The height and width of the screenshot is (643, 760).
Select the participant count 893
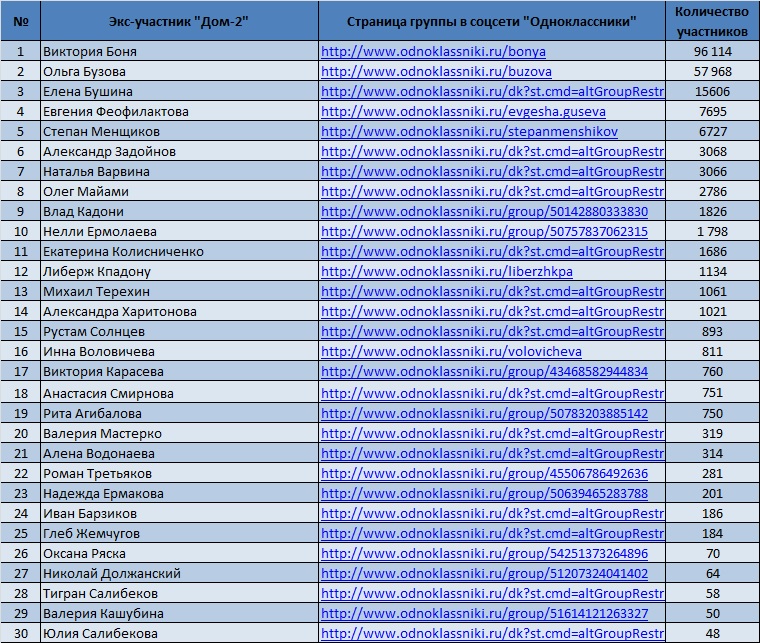click(712, 331)
